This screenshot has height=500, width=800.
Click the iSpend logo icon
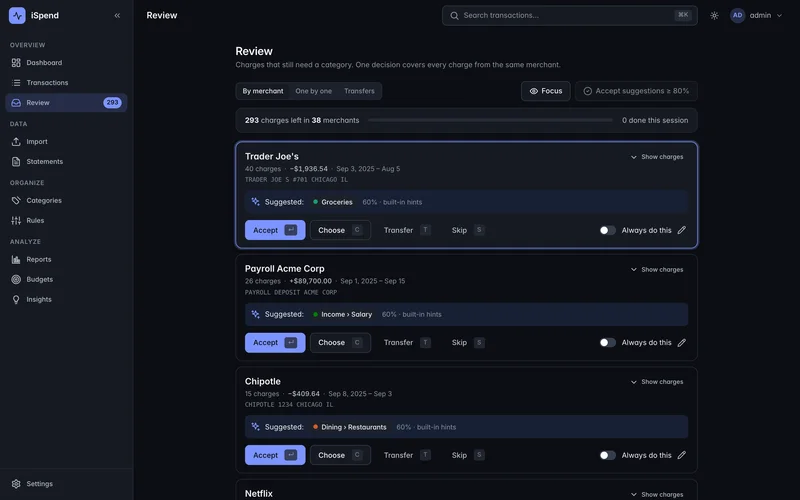[x=17, y=15]
